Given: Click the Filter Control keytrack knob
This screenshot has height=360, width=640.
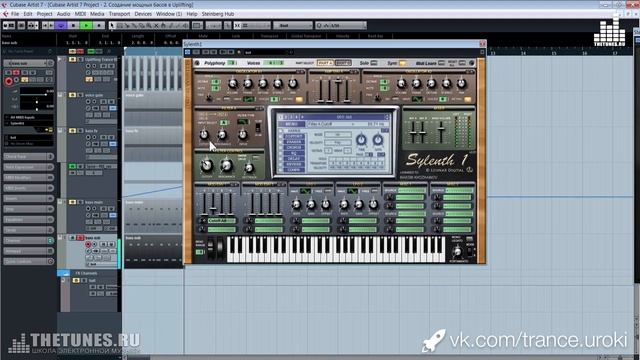Looking at the screenshot, I should (x=249, y=168).
